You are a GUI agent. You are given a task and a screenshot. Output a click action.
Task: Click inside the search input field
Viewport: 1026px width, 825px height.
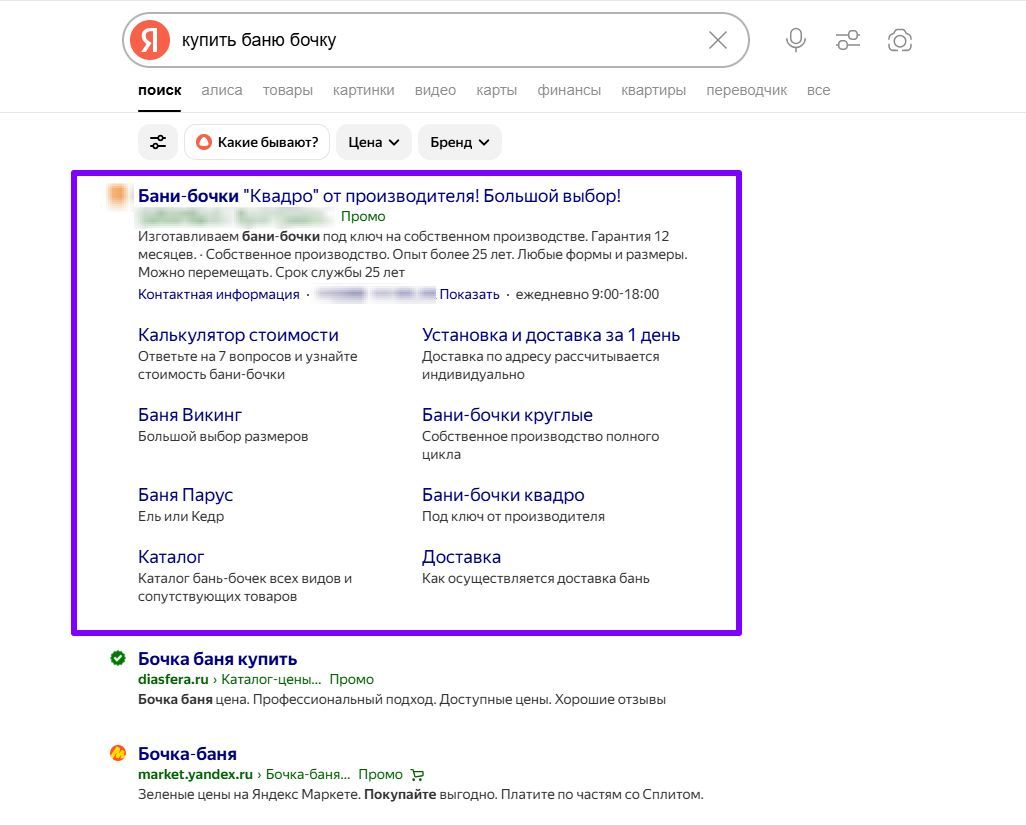point(430,40)
